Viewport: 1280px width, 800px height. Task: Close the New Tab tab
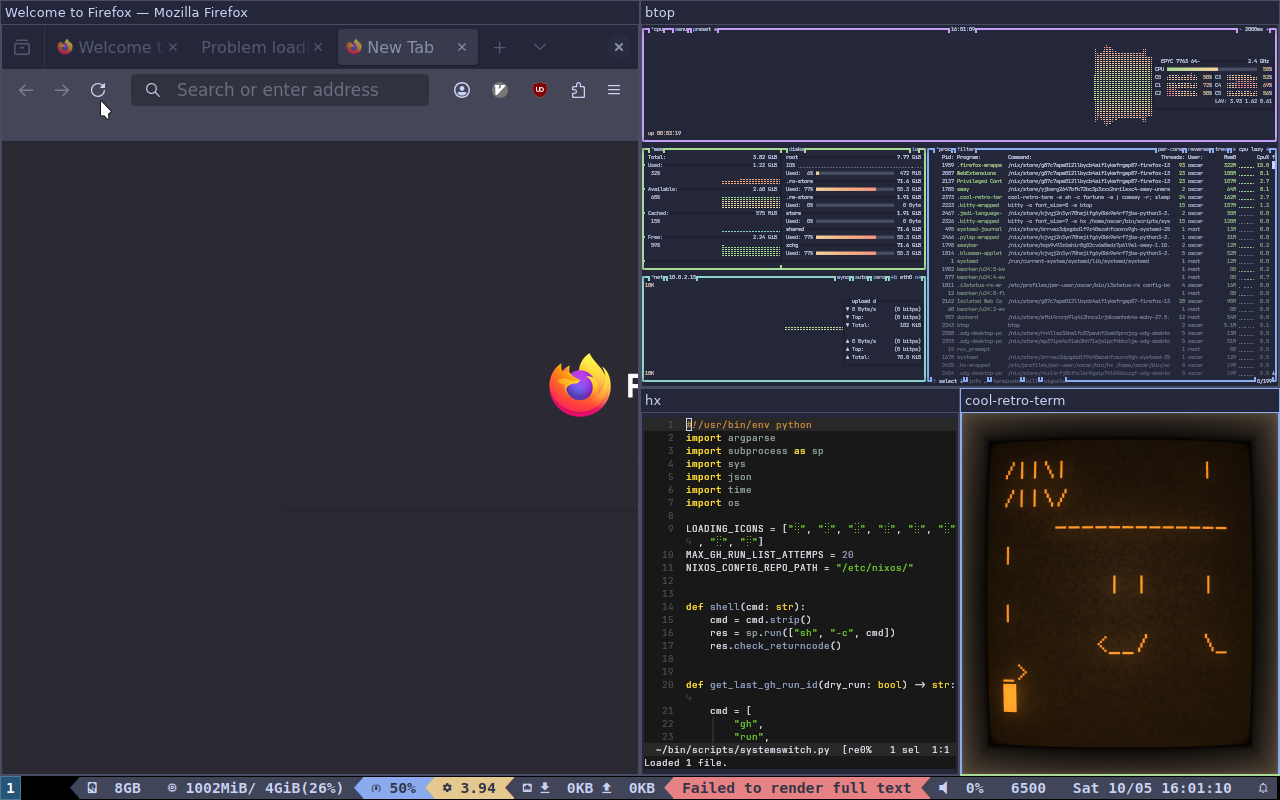point(462,47)
